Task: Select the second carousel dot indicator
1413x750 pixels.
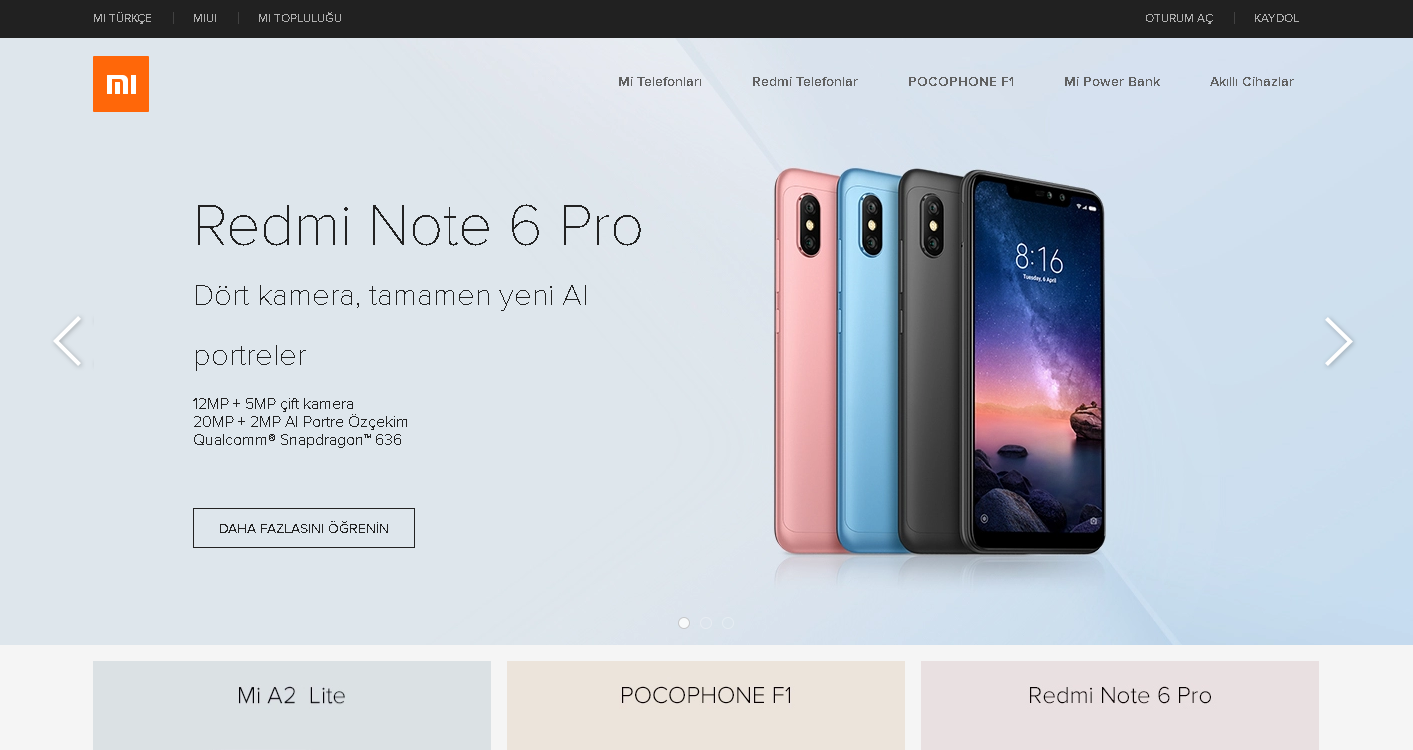Action: pos(706,623)
